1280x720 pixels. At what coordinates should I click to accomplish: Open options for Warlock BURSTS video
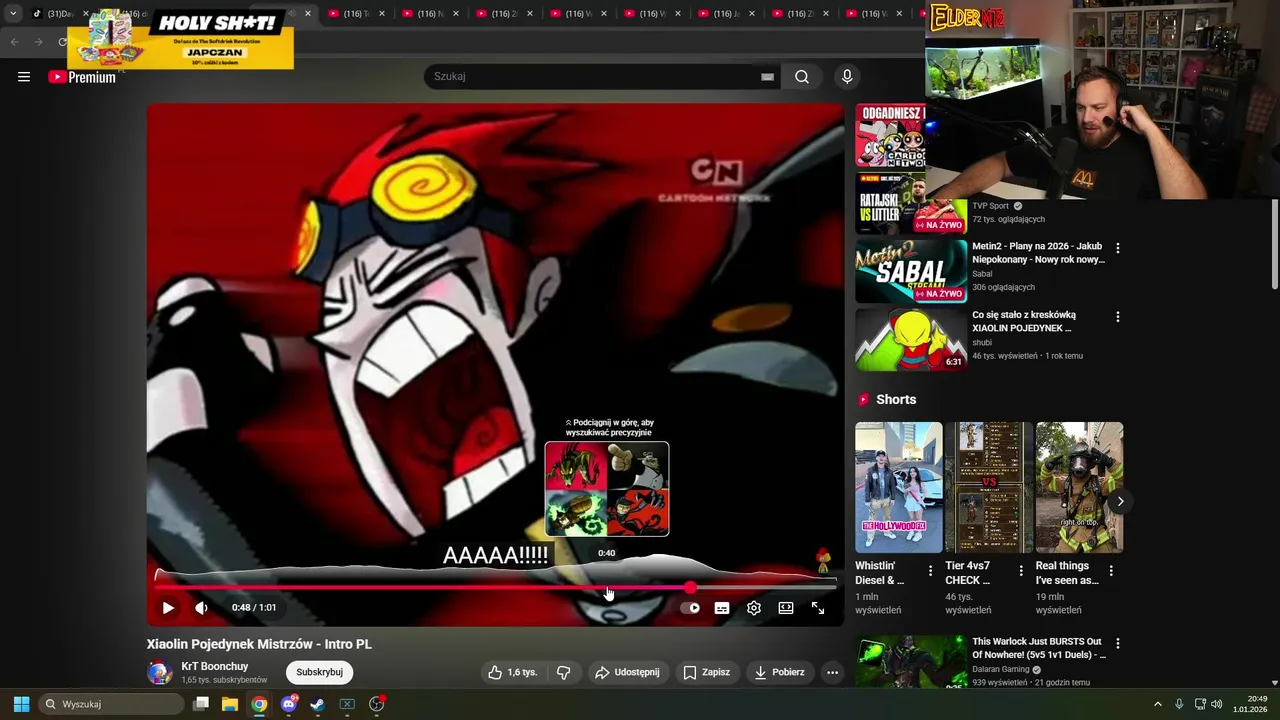1118,644
